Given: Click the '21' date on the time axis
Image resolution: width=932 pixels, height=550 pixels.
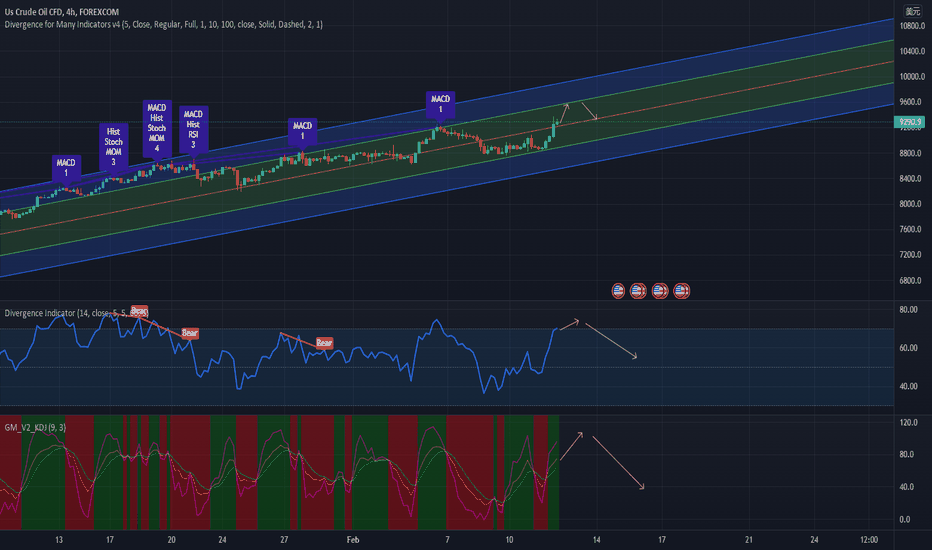Looking at the screenshot, I should (x=749, y=540).
